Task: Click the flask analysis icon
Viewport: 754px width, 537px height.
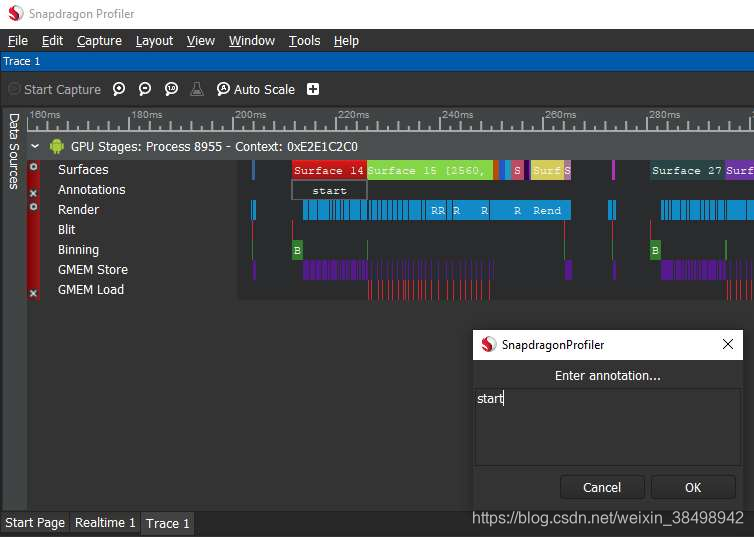Action: (197, 89)
